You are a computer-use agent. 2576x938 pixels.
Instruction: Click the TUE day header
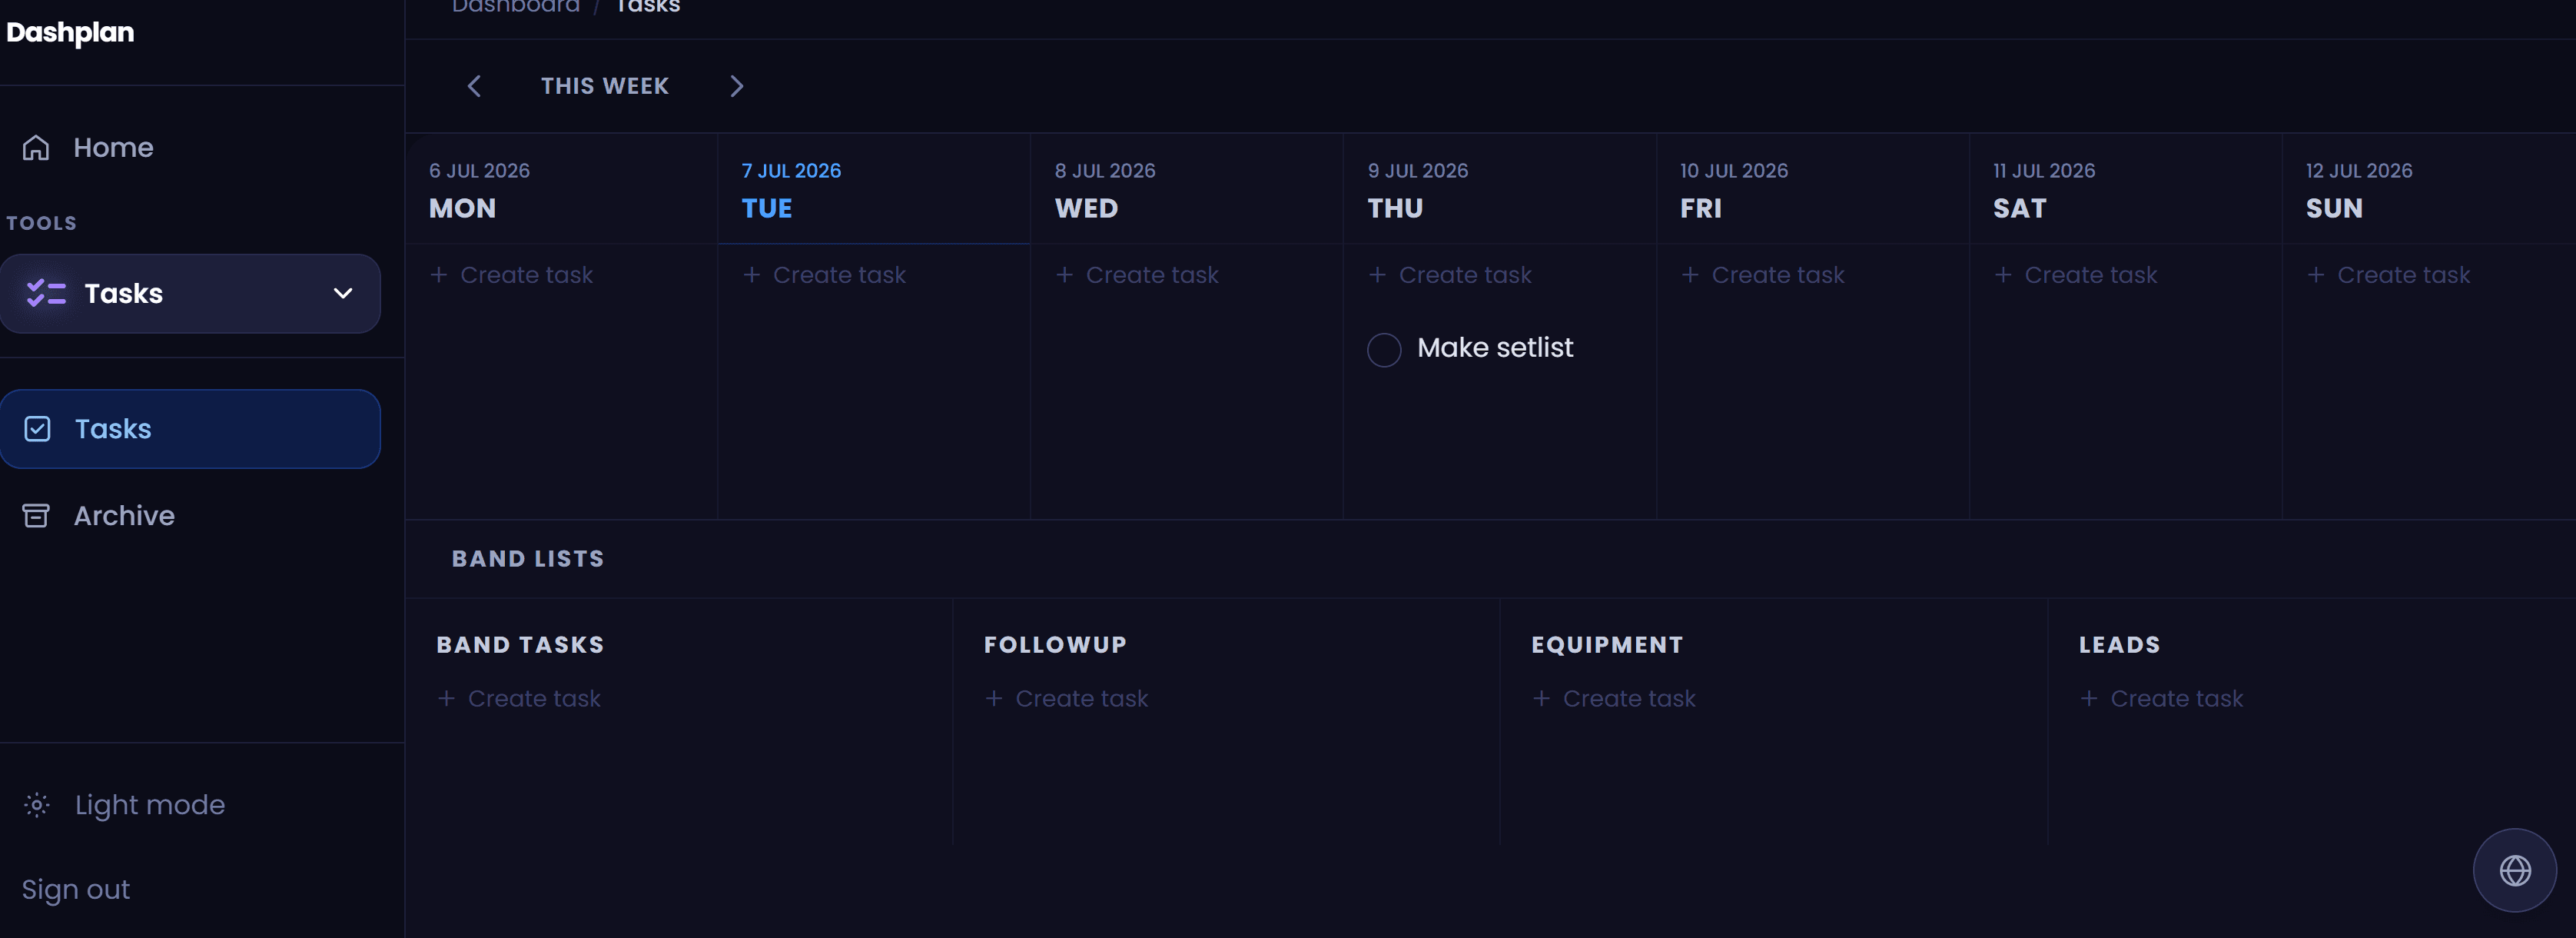(767, 208)
